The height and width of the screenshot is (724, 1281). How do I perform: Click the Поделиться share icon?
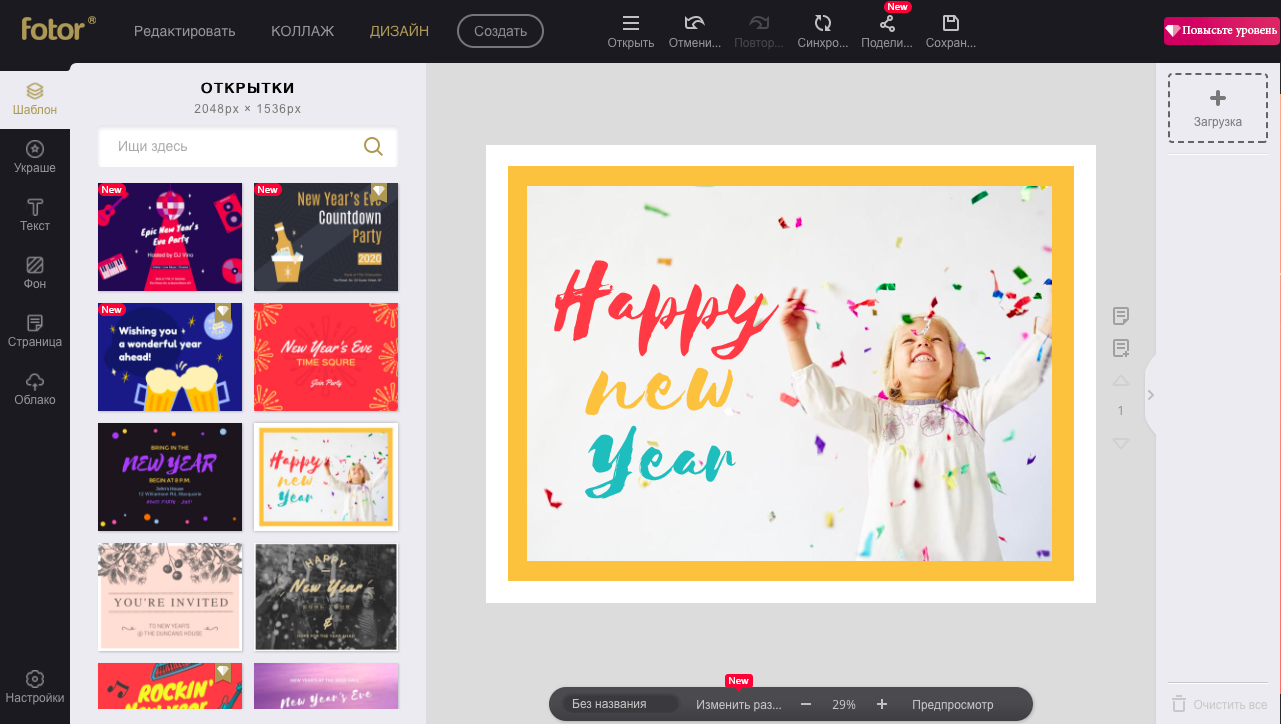tap(887, 31)
